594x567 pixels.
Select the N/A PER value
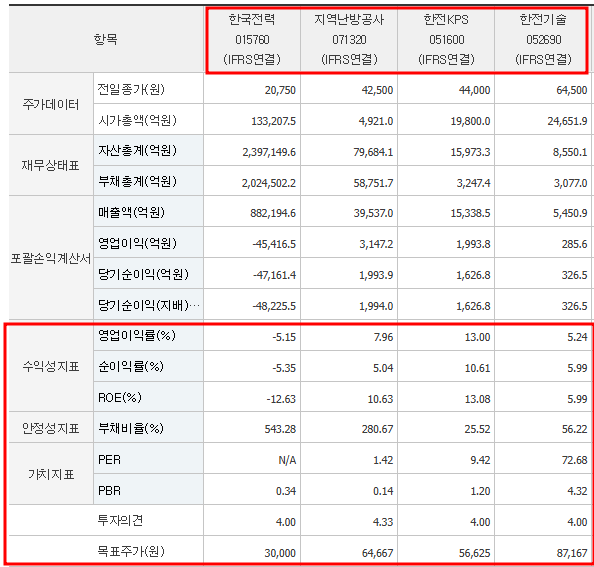(x=287, y=460)
